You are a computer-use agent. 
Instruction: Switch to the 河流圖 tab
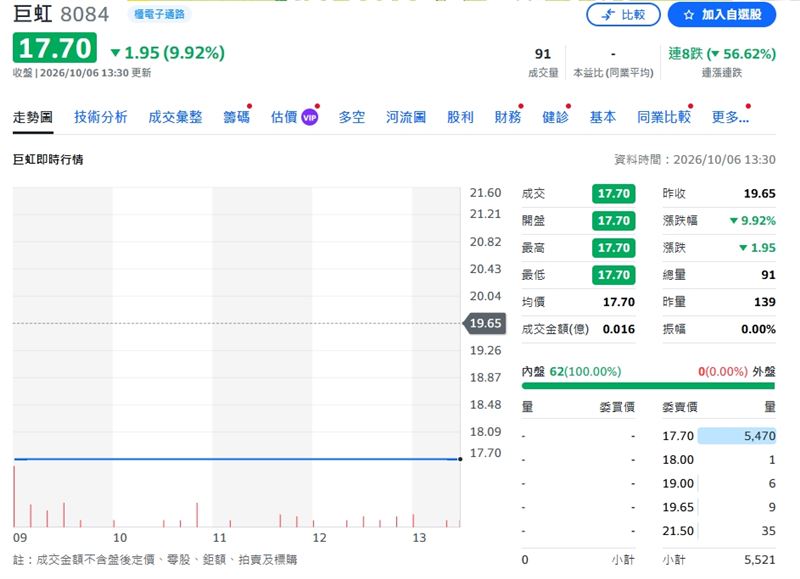pos(406,117)
